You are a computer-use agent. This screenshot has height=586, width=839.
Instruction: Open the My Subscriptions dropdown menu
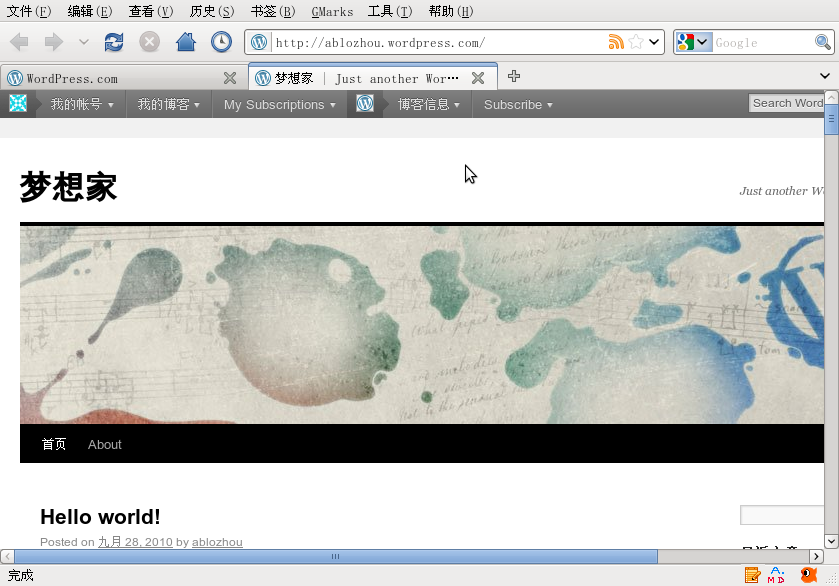(x=279, y=104)
